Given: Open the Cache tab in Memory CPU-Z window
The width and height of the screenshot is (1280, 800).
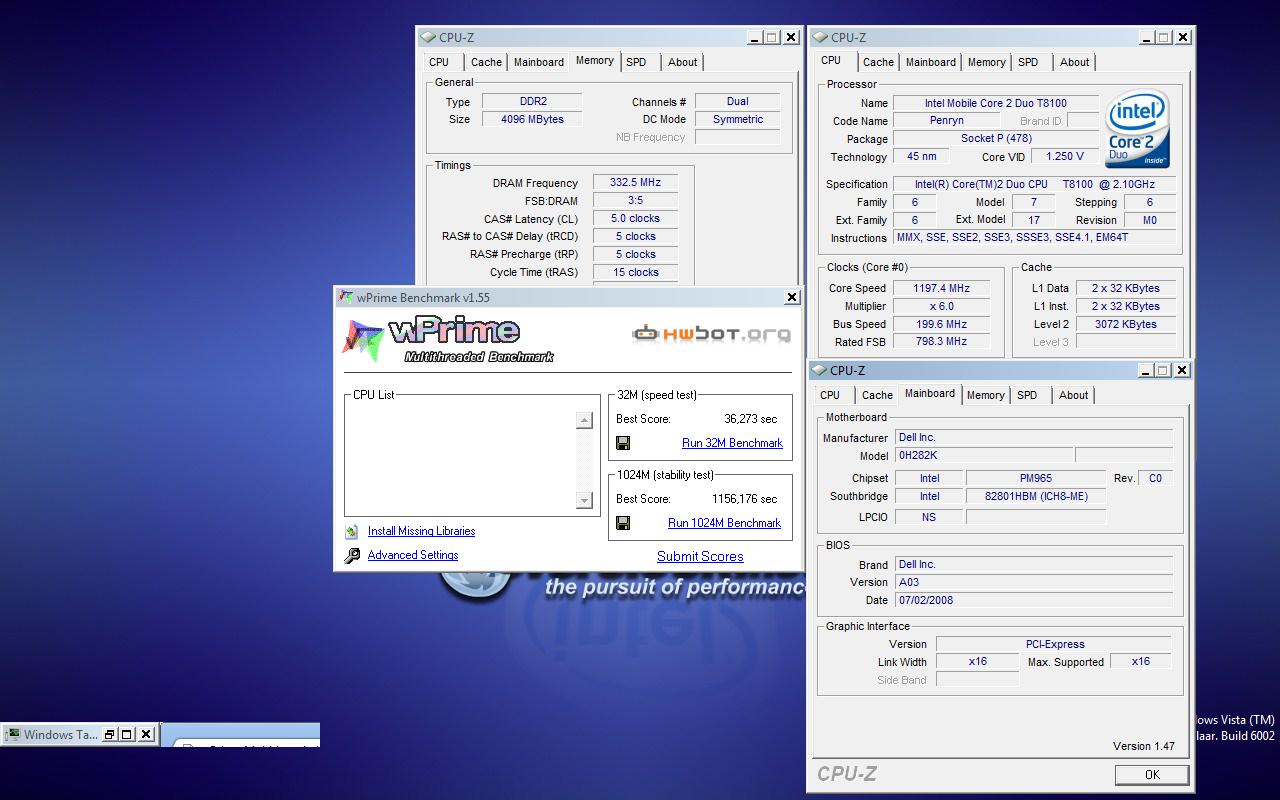Looking at the screenshot, I should (486, 62).
